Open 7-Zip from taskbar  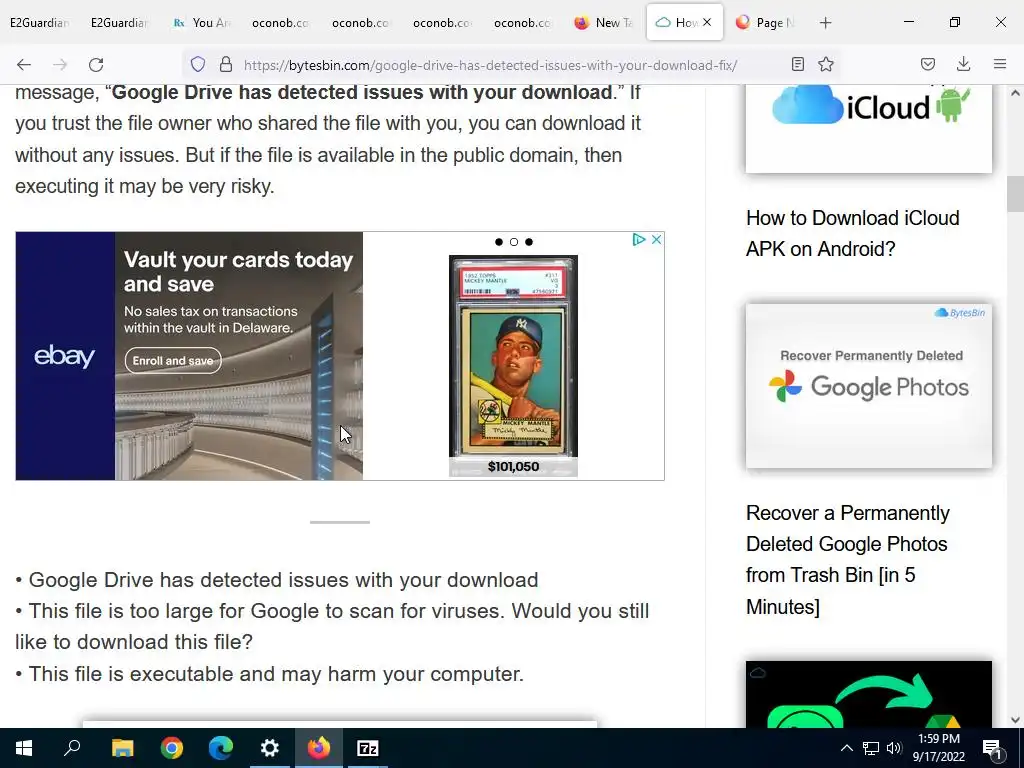click(368, 748)
